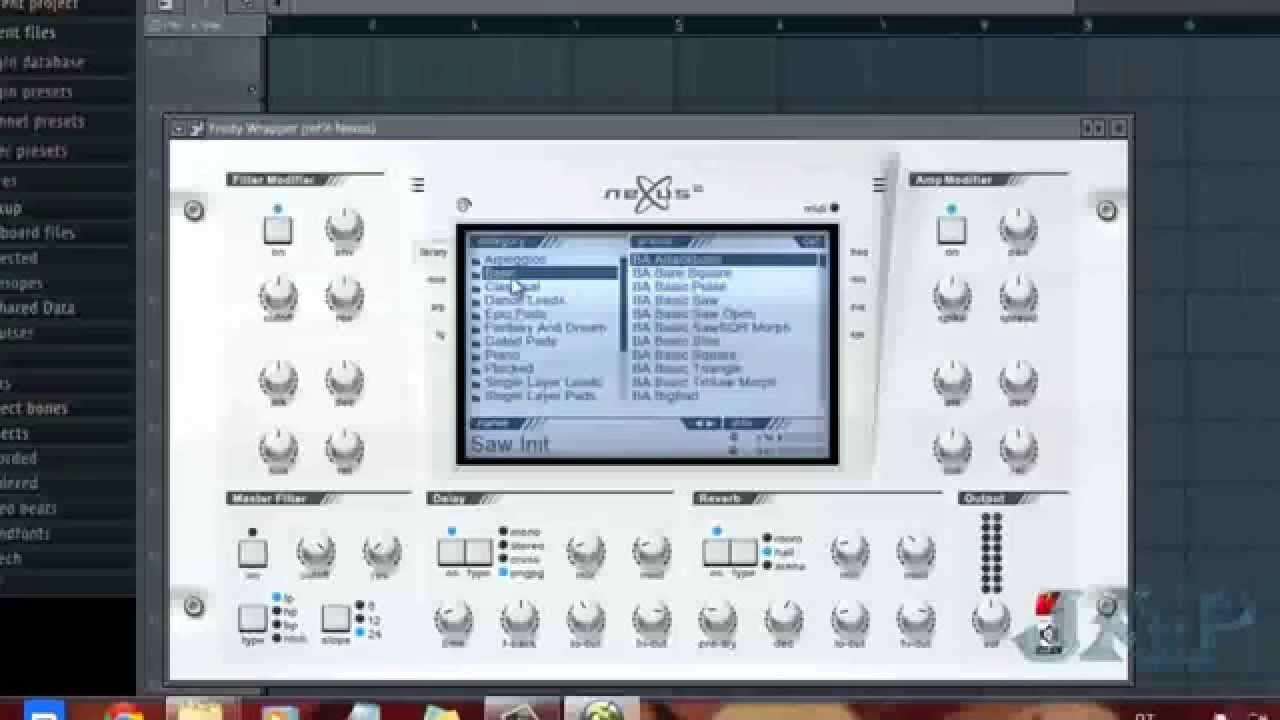This screenshot has height=720, width=1280.
Task: Click the Filter Modifier env knob
Action: point(344,228)
